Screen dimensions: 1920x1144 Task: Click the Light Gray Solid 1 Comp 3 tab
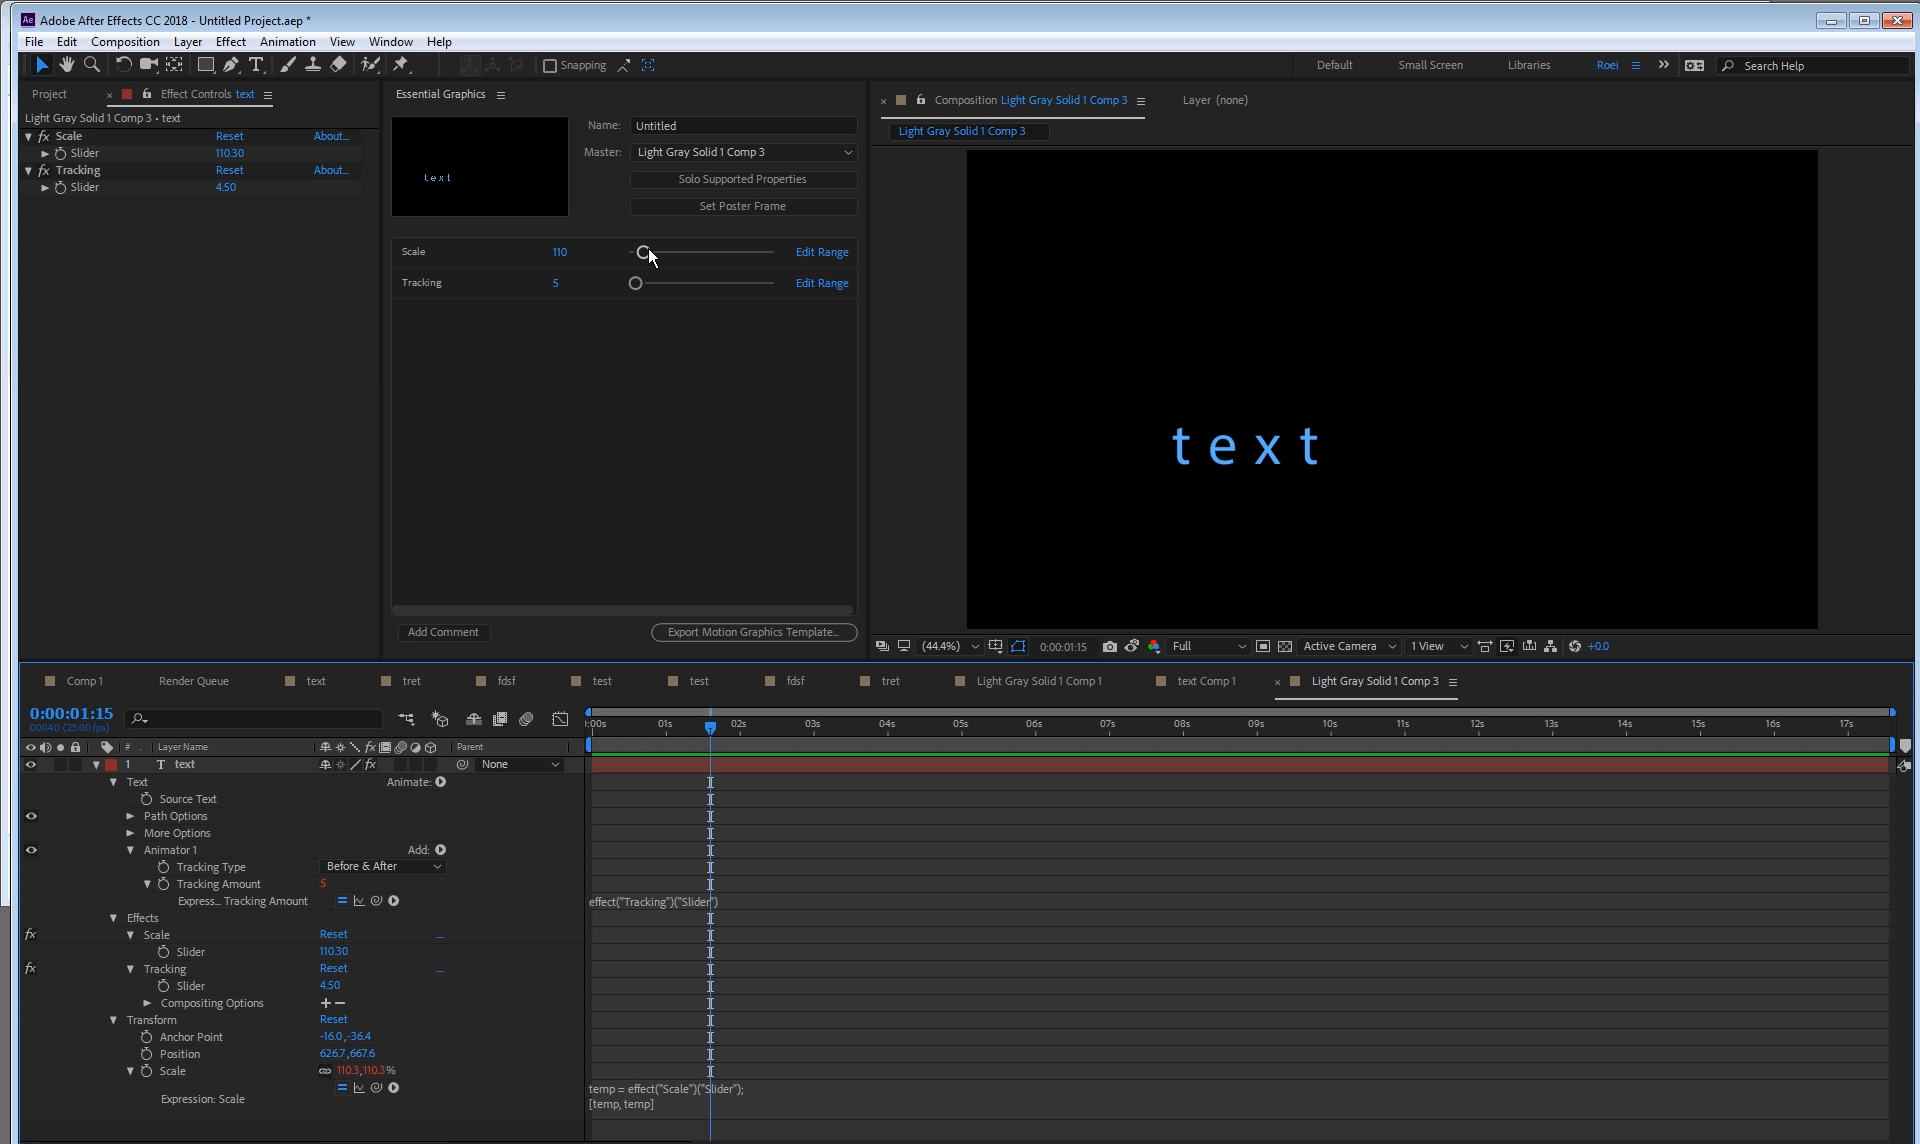1373,680
